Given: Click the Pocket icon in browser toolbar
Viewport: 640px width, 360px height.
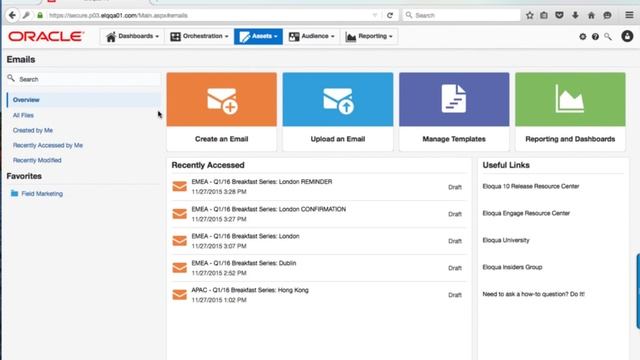Looking at the screenshot, I should tap(559, 15).
